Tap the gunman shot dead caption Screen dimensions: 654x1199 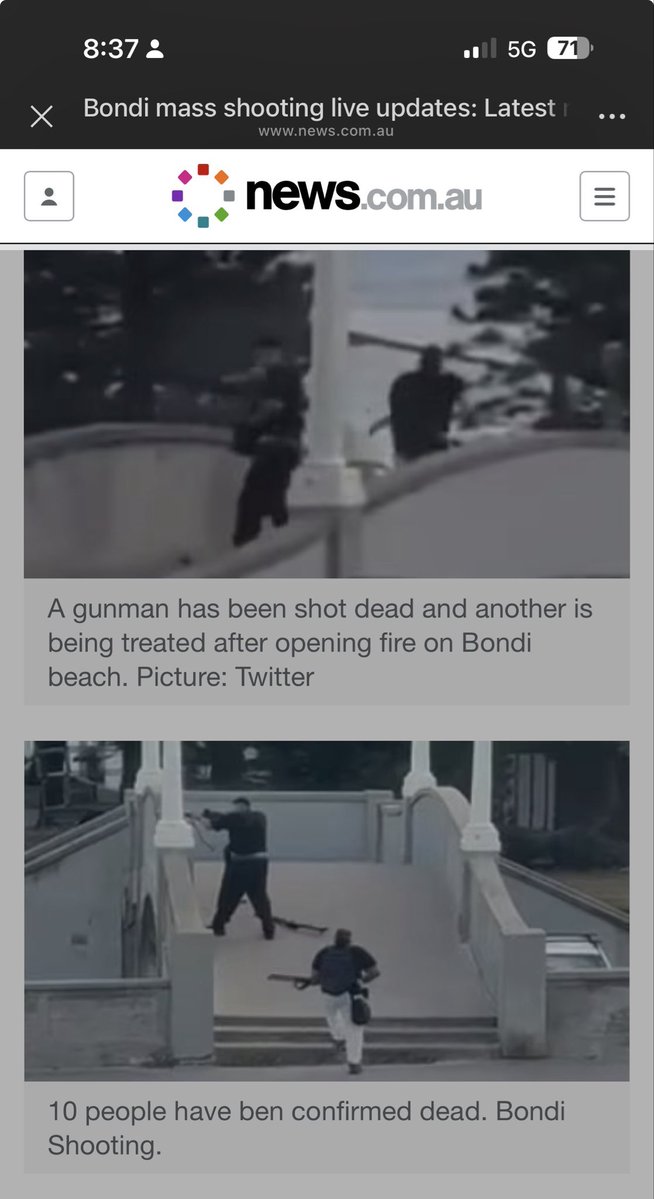coord(320,642)
